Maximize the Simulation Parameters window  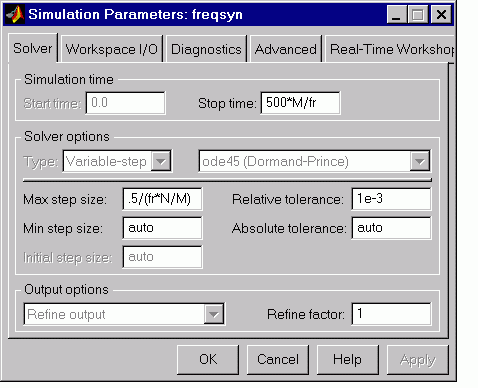point(418,15)
